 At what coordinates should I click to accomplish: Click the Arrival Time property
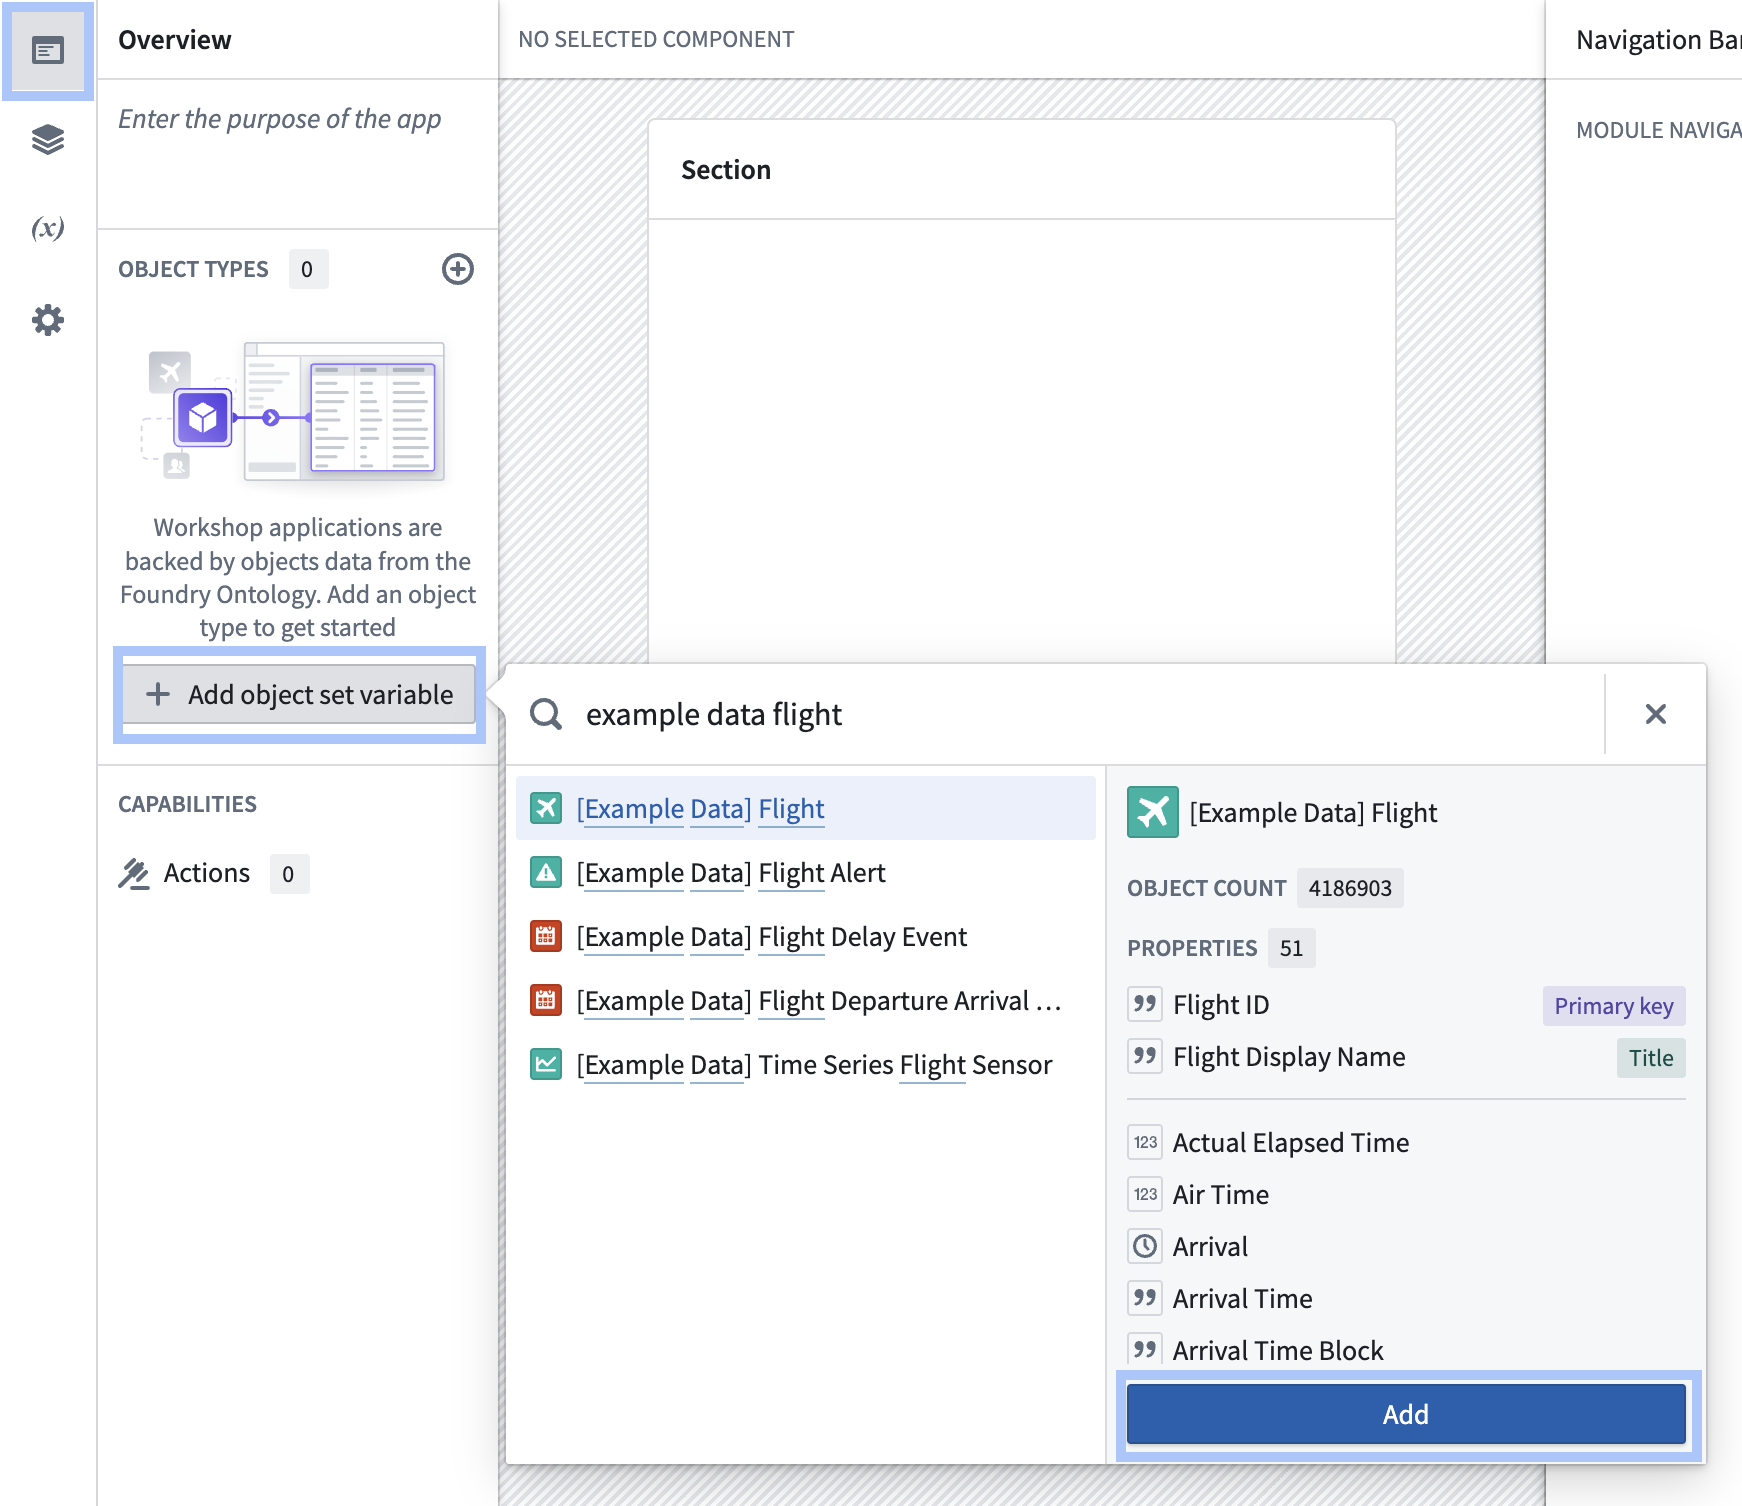click(x=1243, y=1299)
